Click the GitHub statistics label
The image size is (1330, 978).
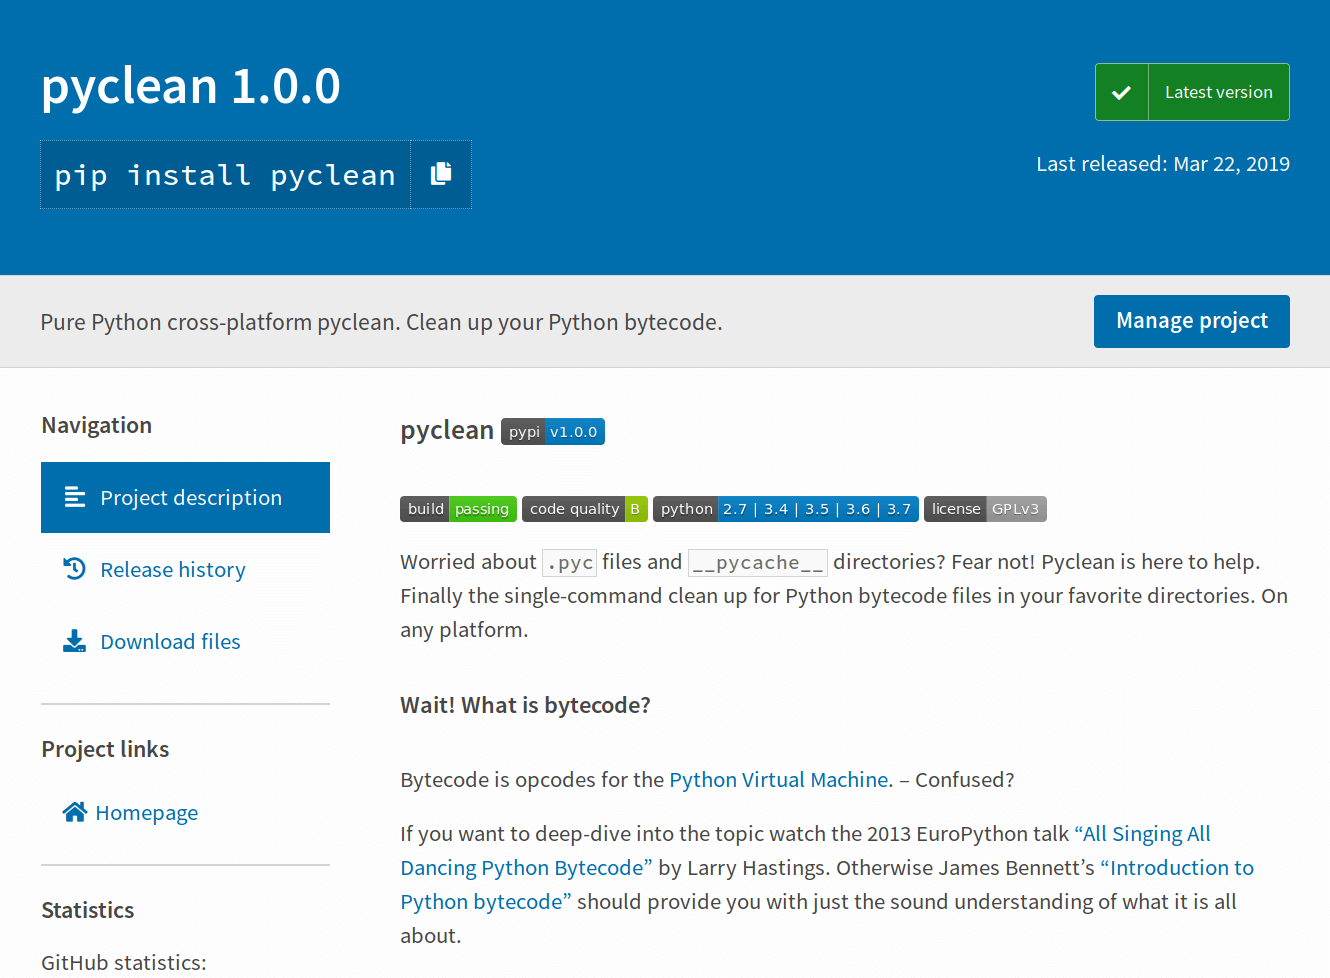click(124, 962)
